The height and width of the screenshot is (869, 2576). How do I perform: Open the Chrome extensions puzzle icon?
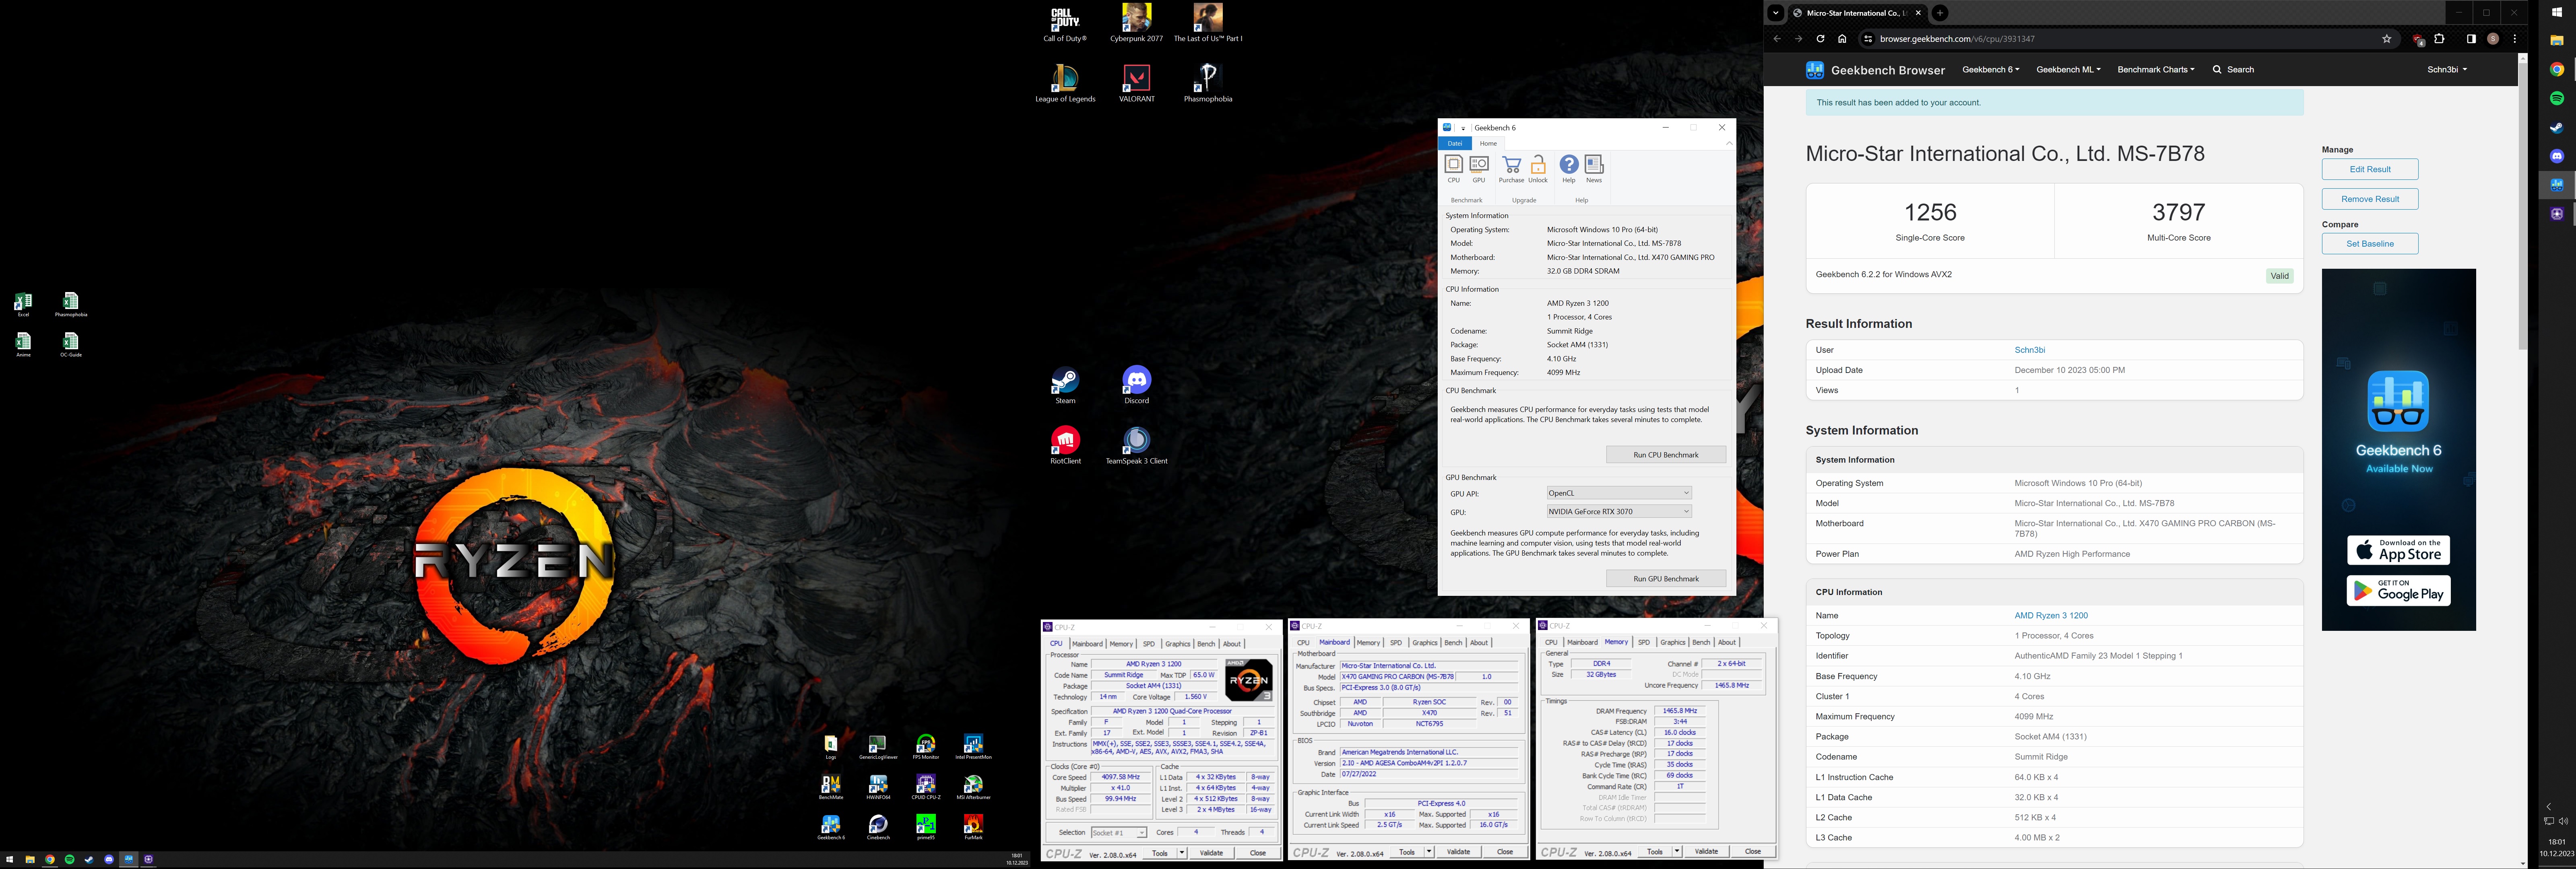click(x=2440, y=39)
